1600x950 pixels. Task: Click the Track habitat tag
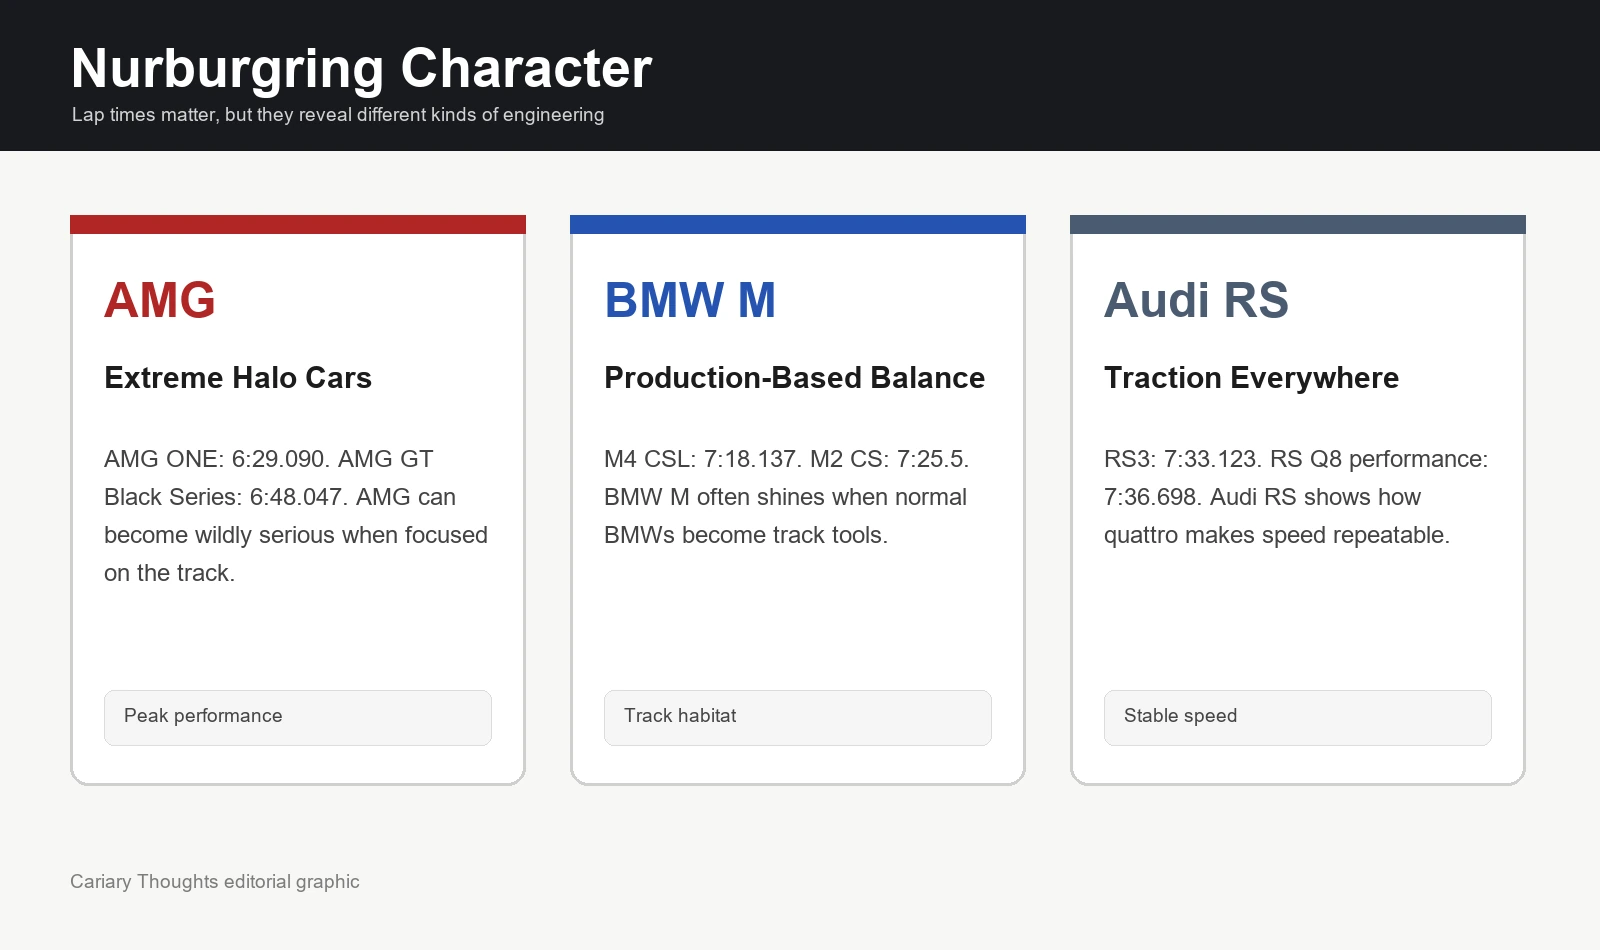pyautogui.click(x=798, y=717)
